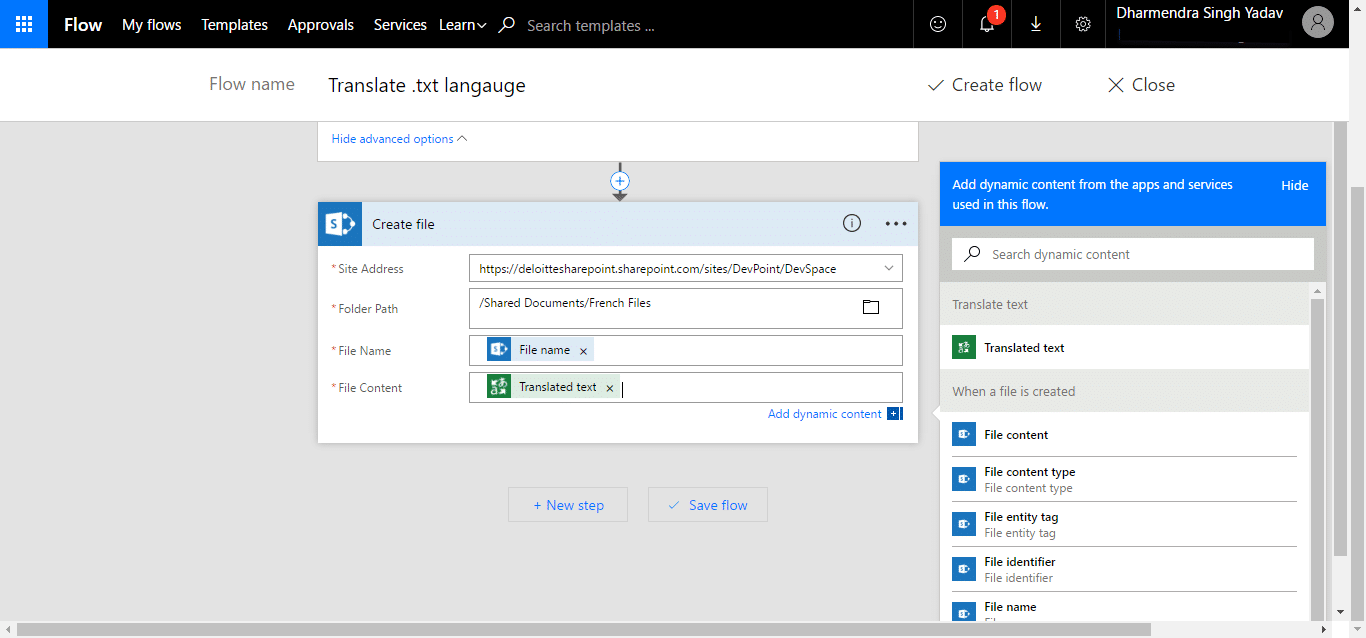The width and height of the screenshot is (1366, 638).
Task: Open the user profile avatar
Action: click(x=1318, y=24)
